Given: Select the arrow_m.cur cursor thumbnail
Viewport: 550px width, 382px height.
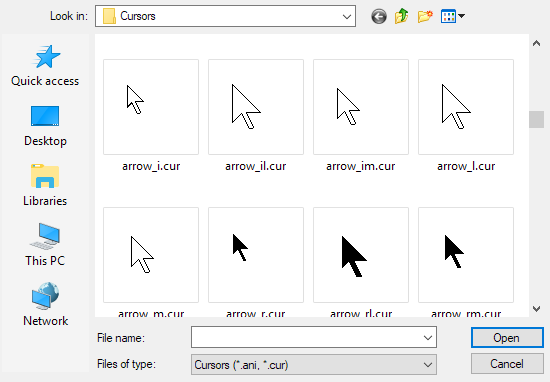Looking at the screenshot, I should point(151,255).
